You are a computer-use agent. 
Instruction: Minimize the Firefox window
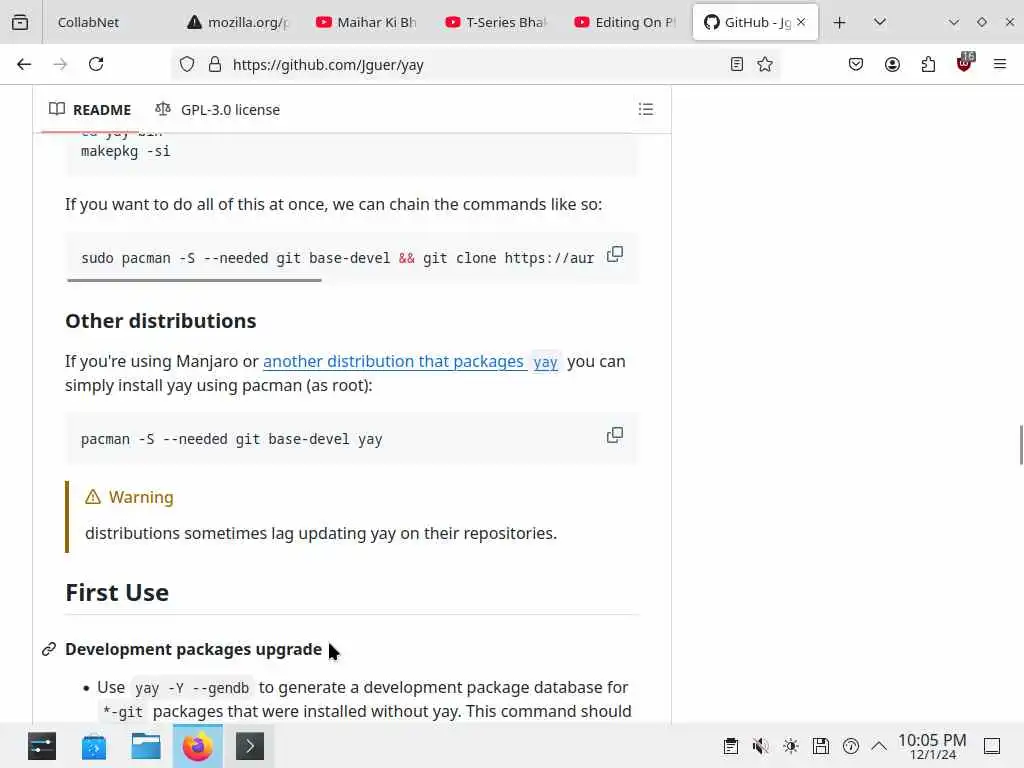954,22
